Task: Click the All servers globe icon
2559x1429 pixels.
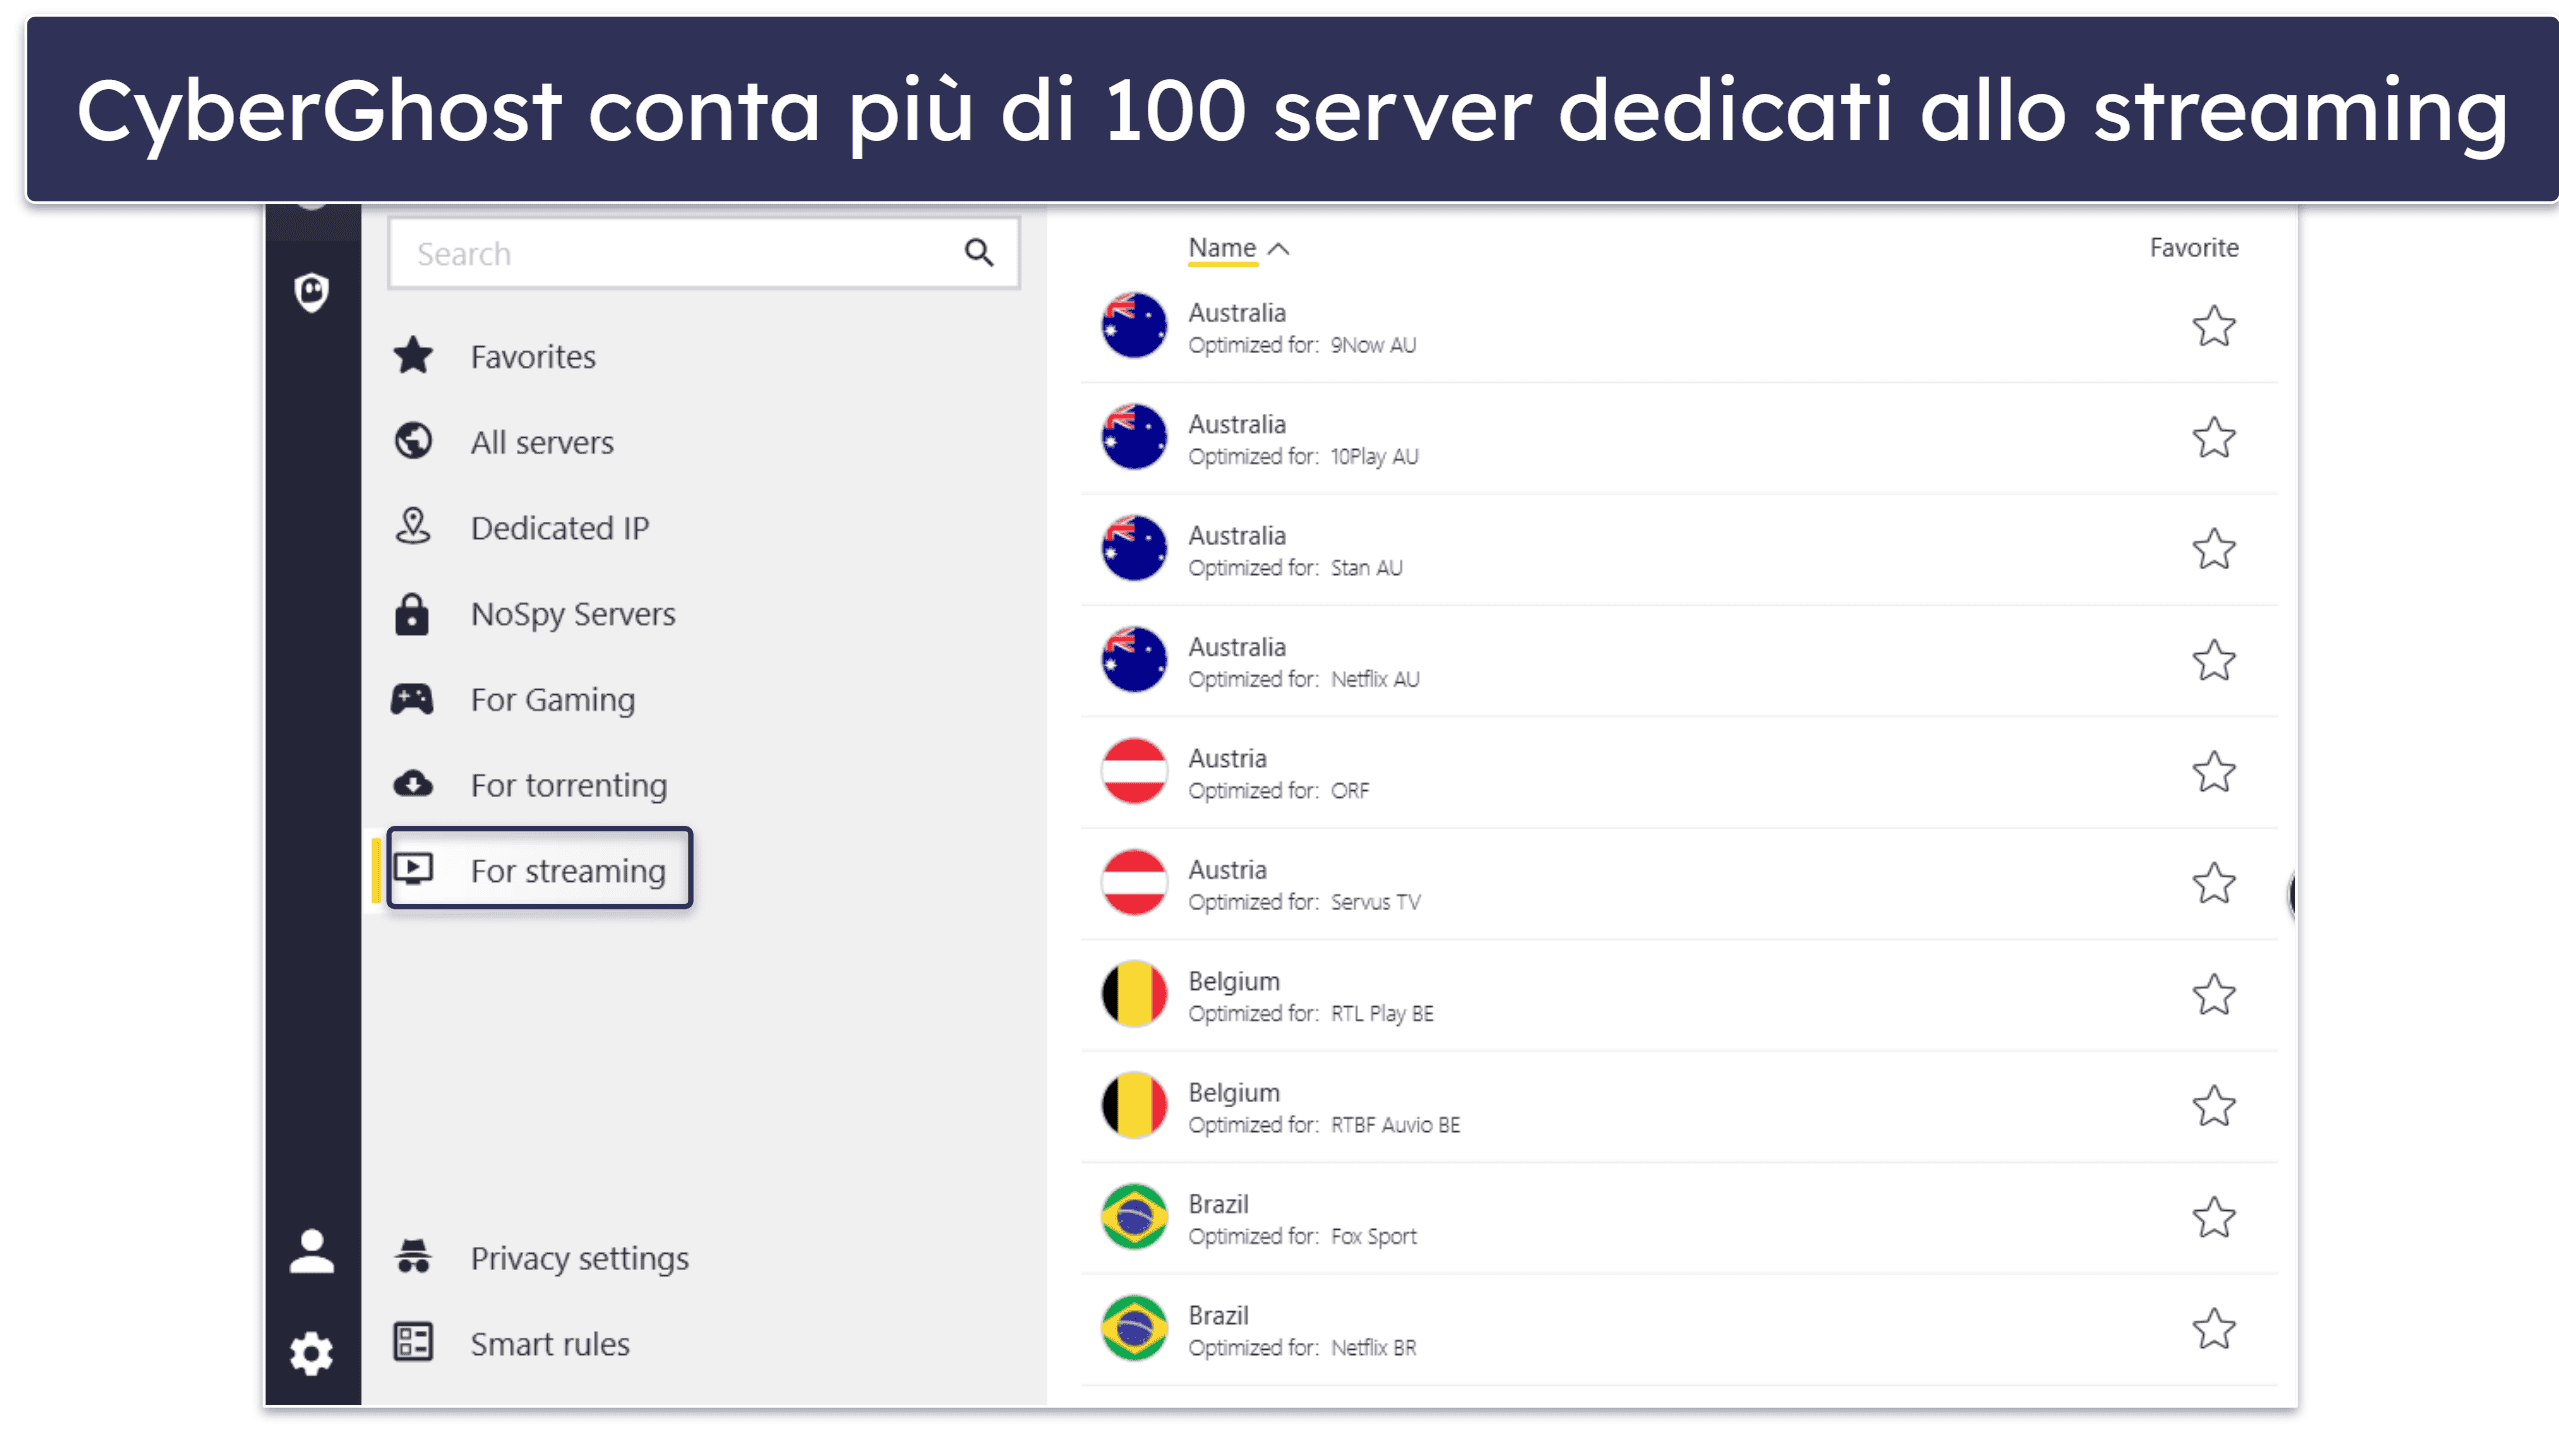Action: 413,441
